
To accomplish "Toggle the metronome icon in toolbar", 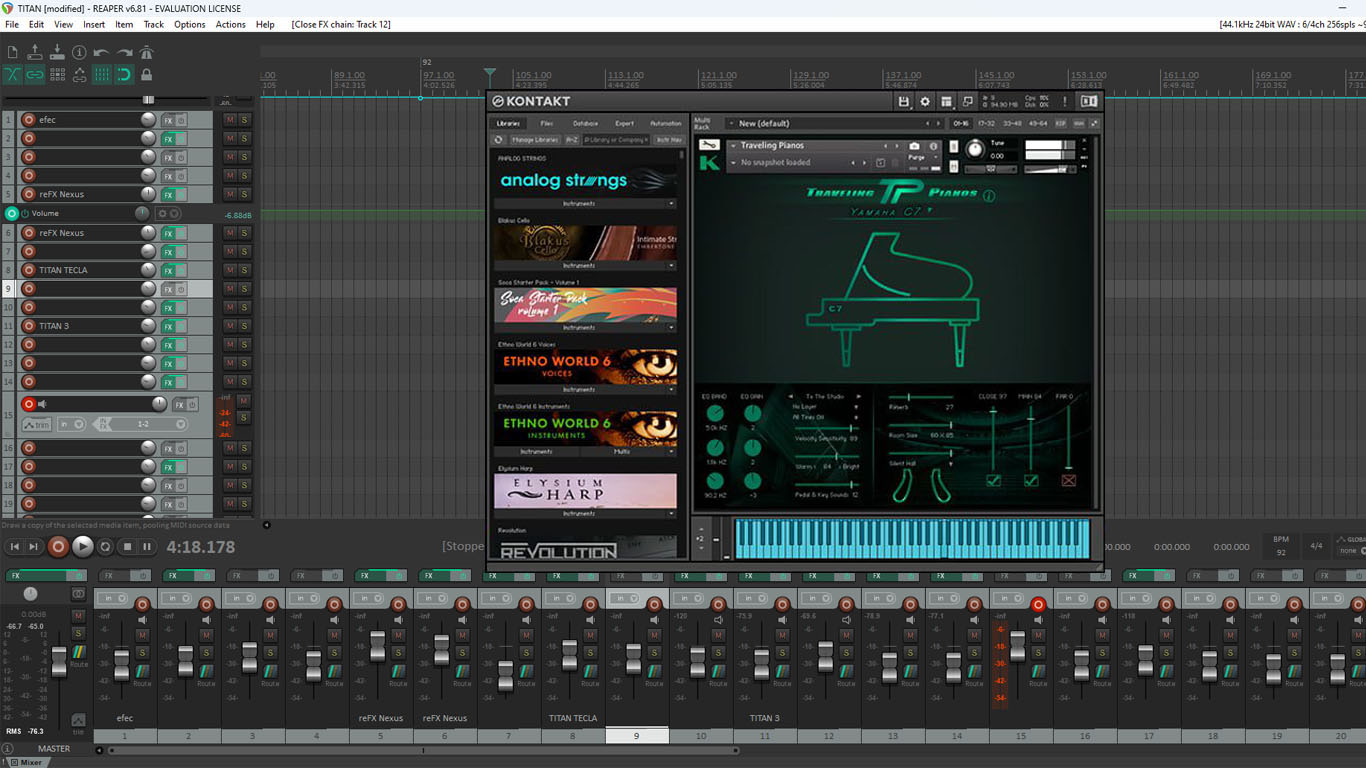I will pos(146,52).
